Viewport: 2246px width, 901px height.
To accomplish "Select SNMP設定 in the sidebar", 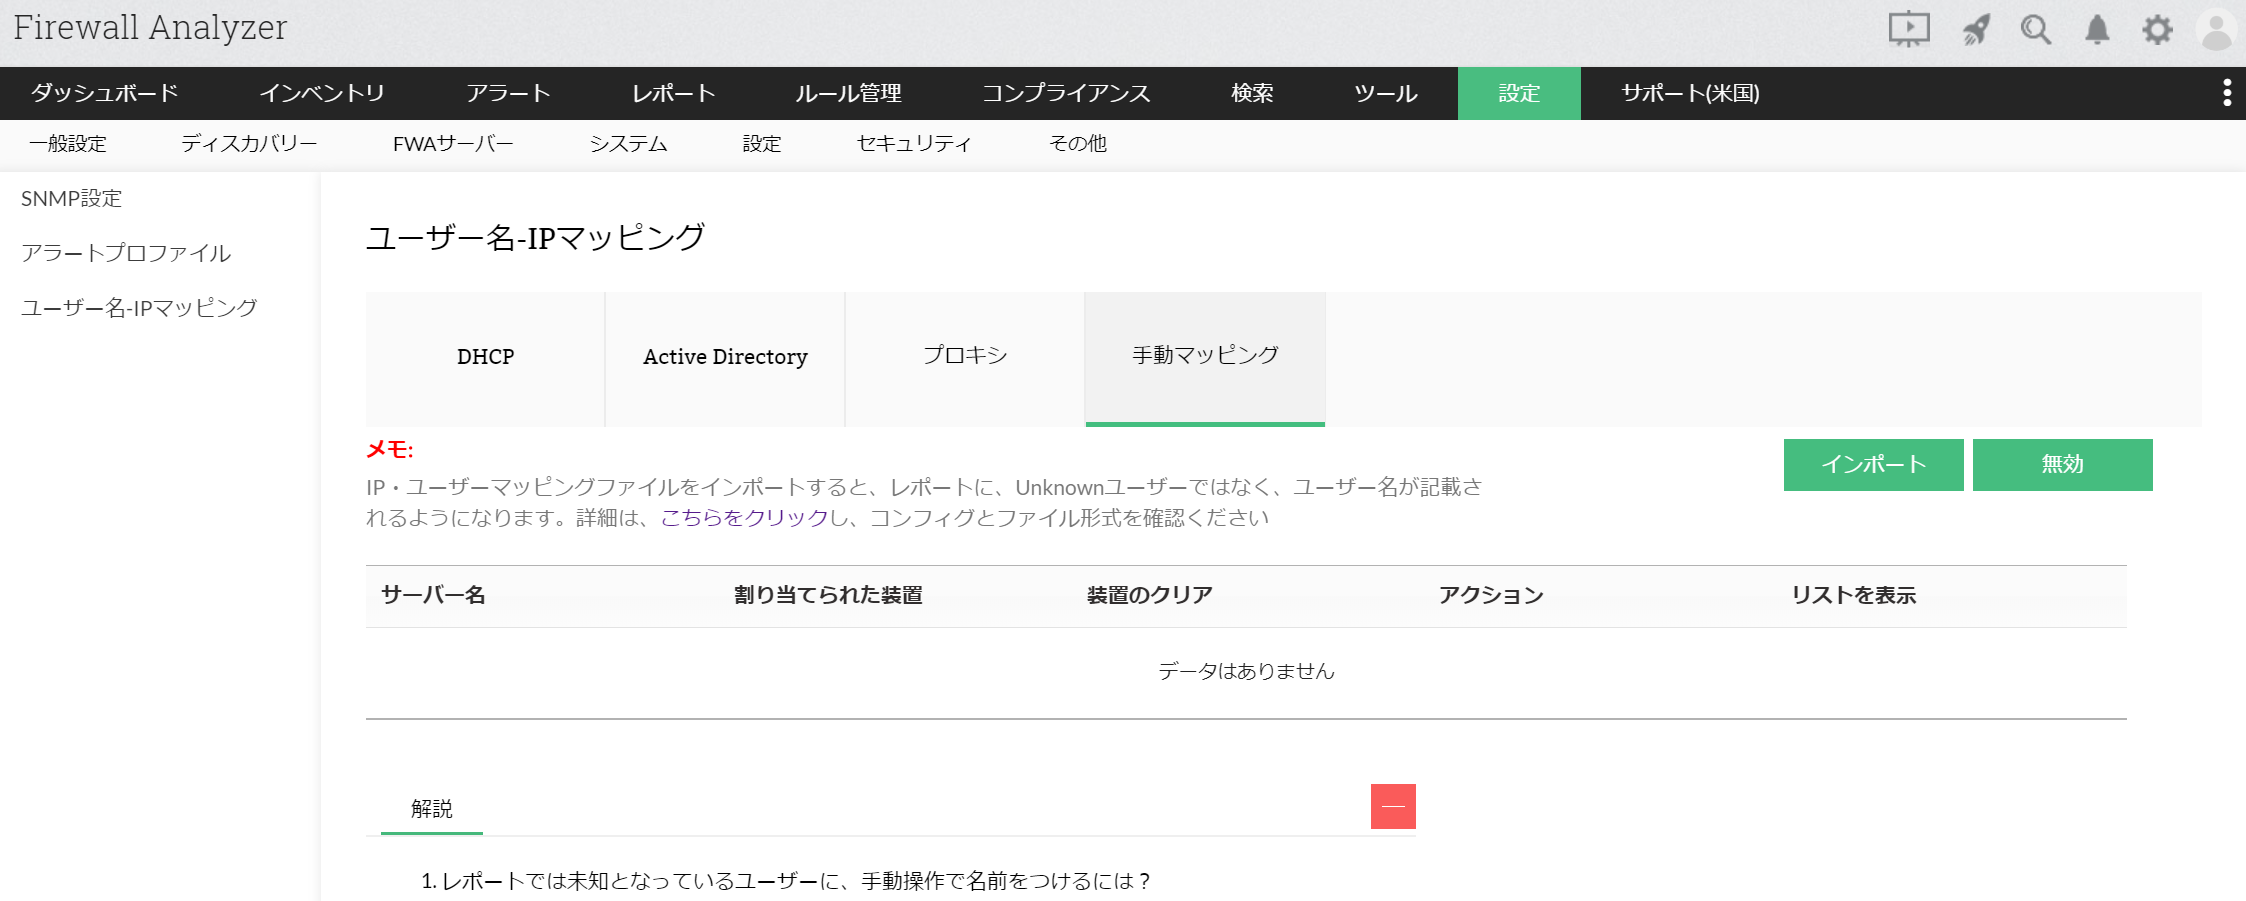I will (72, 199).
